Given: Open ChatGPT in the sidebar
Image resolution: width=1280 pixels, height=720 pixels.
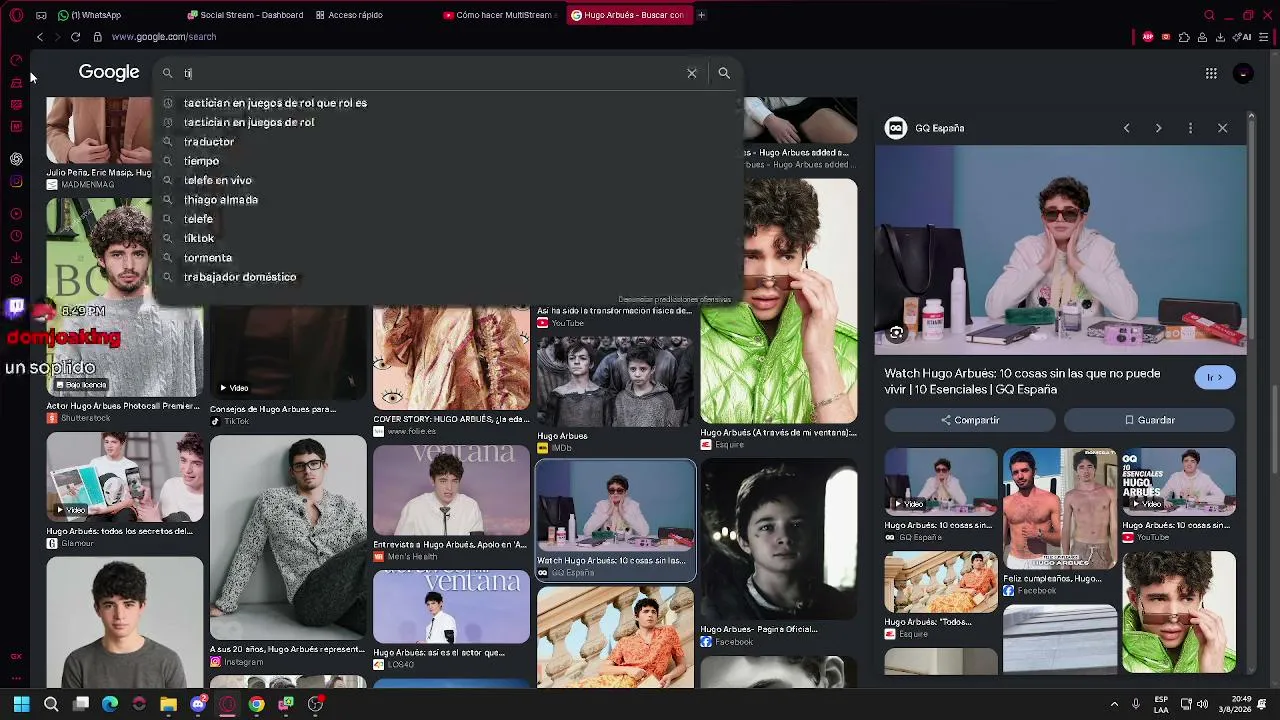Looking at the screenshot, I should pos(16,159).
